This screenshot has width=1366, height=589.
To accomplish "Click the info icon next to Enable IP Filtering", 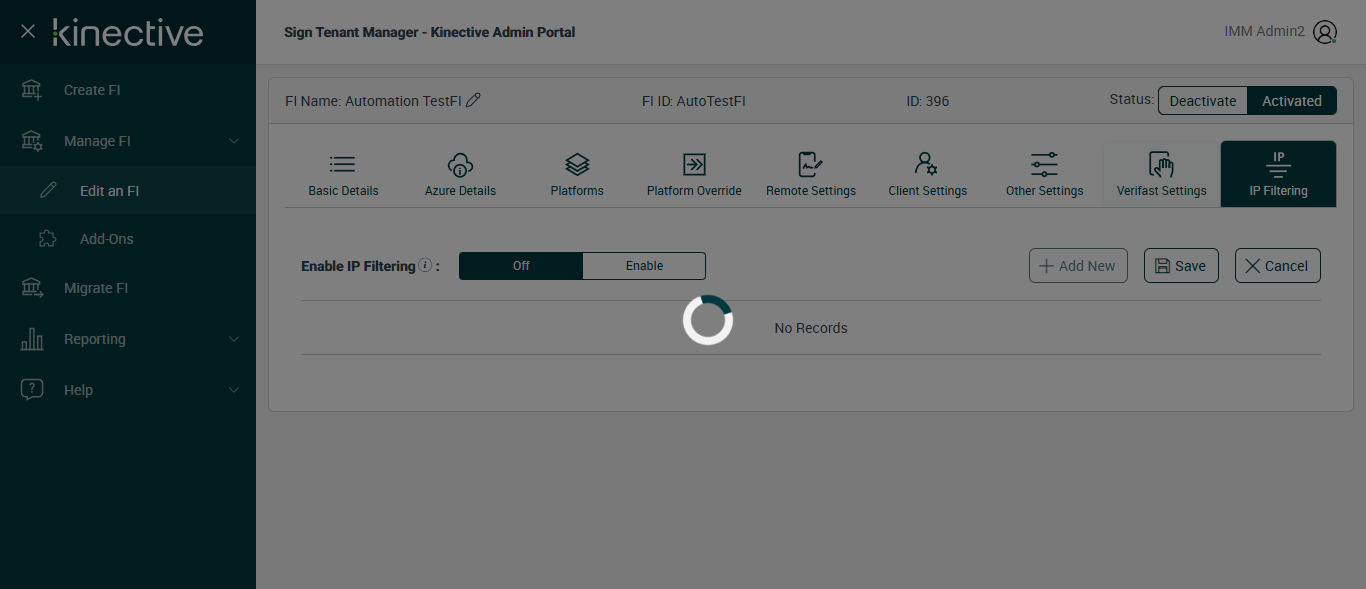I will tap(425, 266).
